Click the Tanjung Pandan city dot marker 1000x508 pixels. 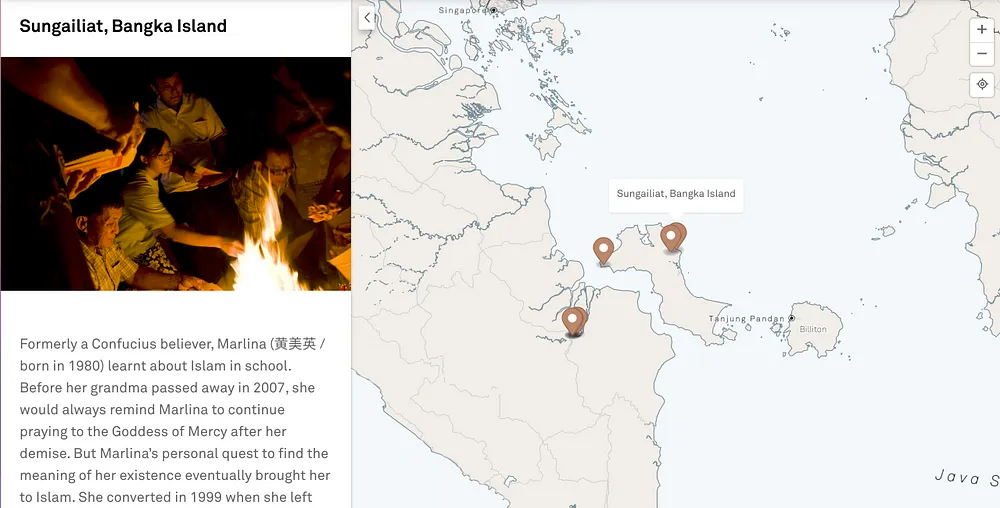click(x=791, y=318)
